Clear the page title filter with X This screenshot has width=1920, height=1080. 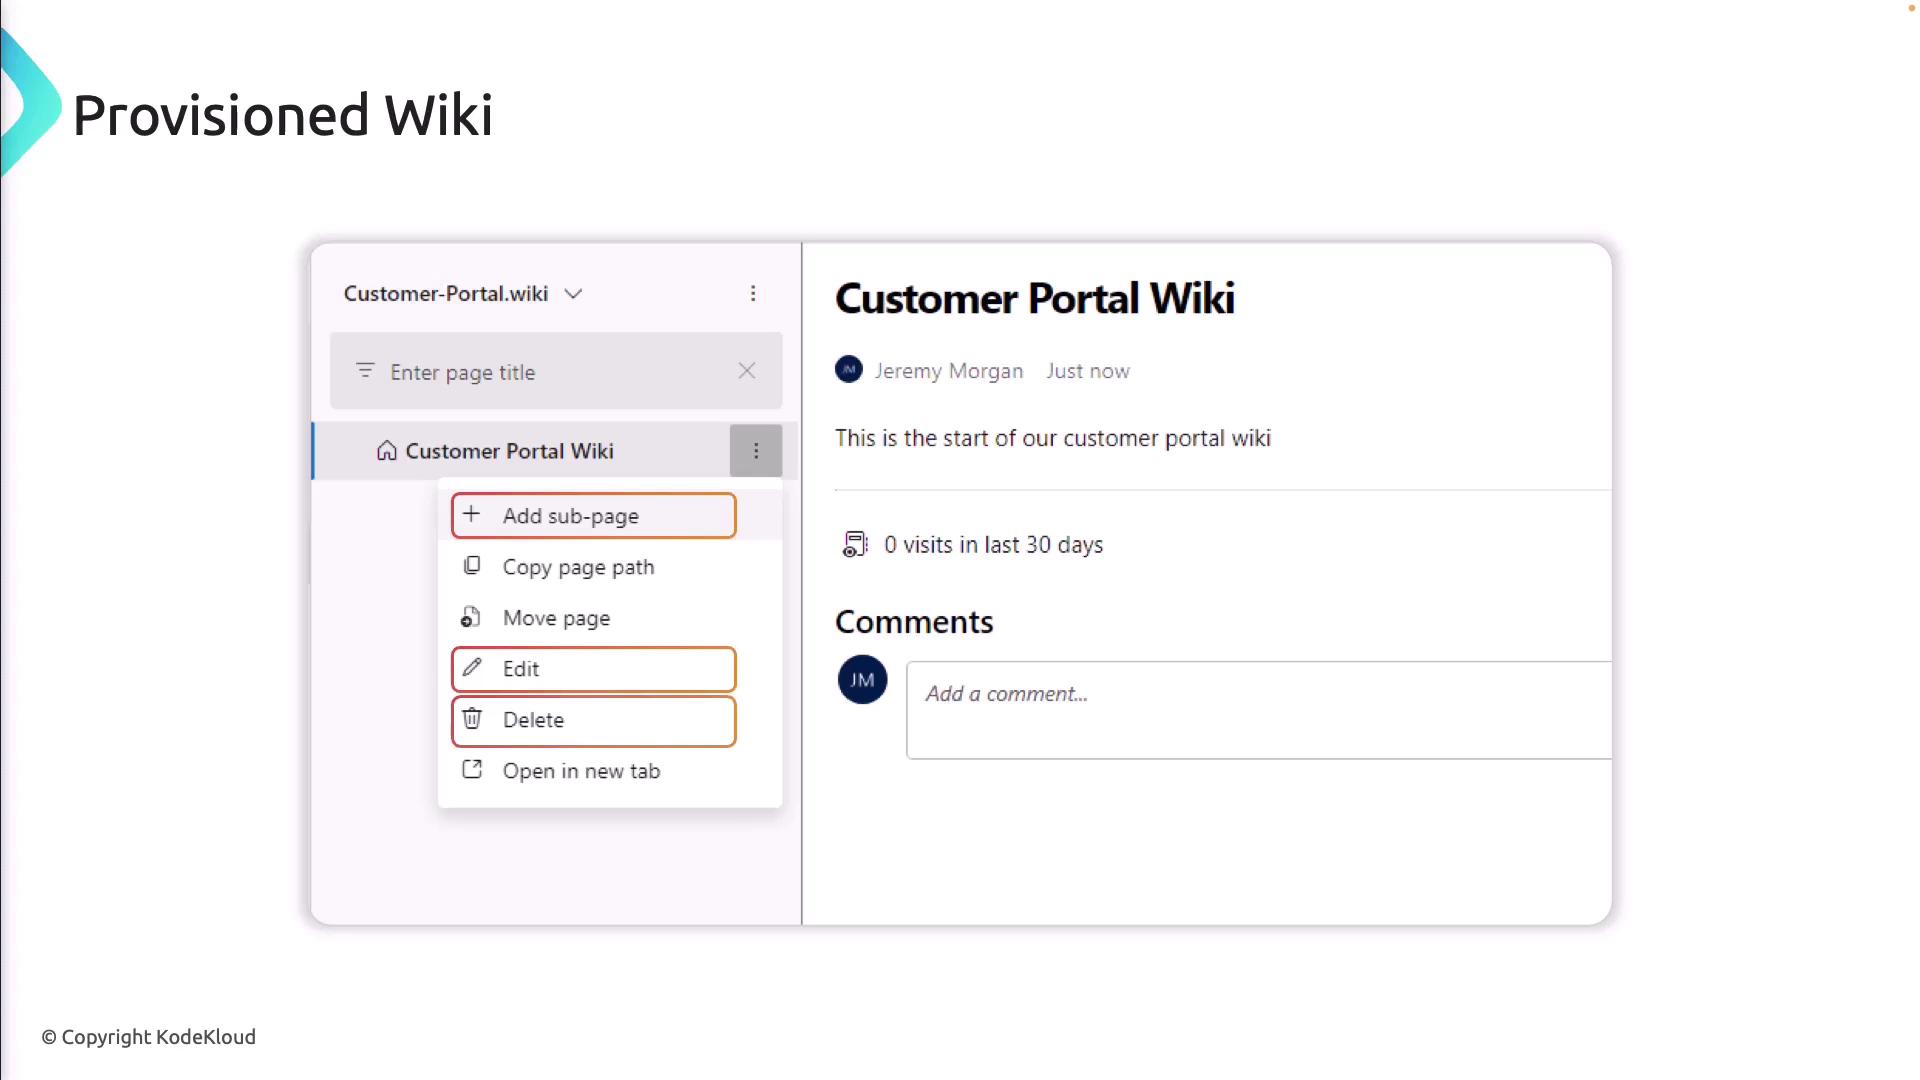pyautogui.click(x=747, y=371)
